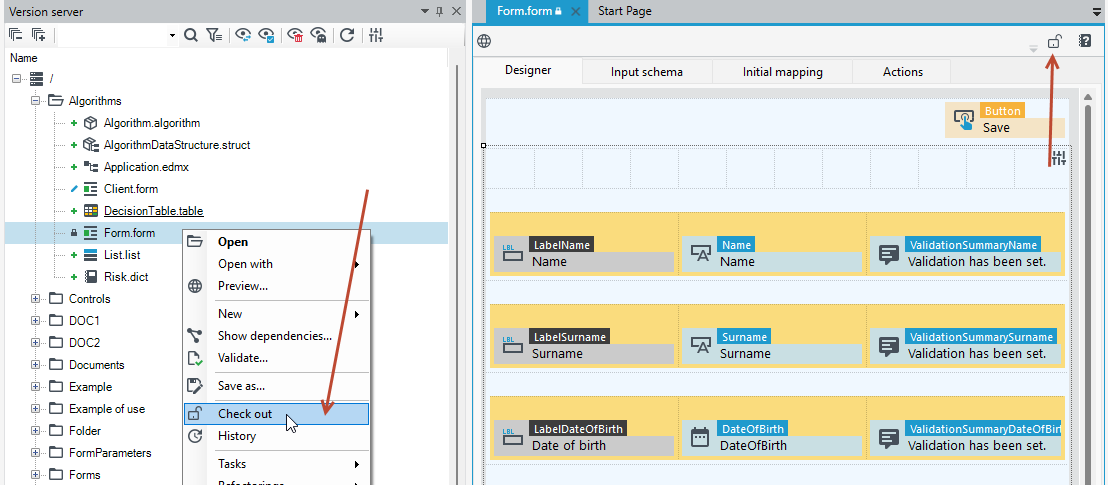Expand the Documents folder
Viewport: 1108px width, 485px height.
coord(35,365)
